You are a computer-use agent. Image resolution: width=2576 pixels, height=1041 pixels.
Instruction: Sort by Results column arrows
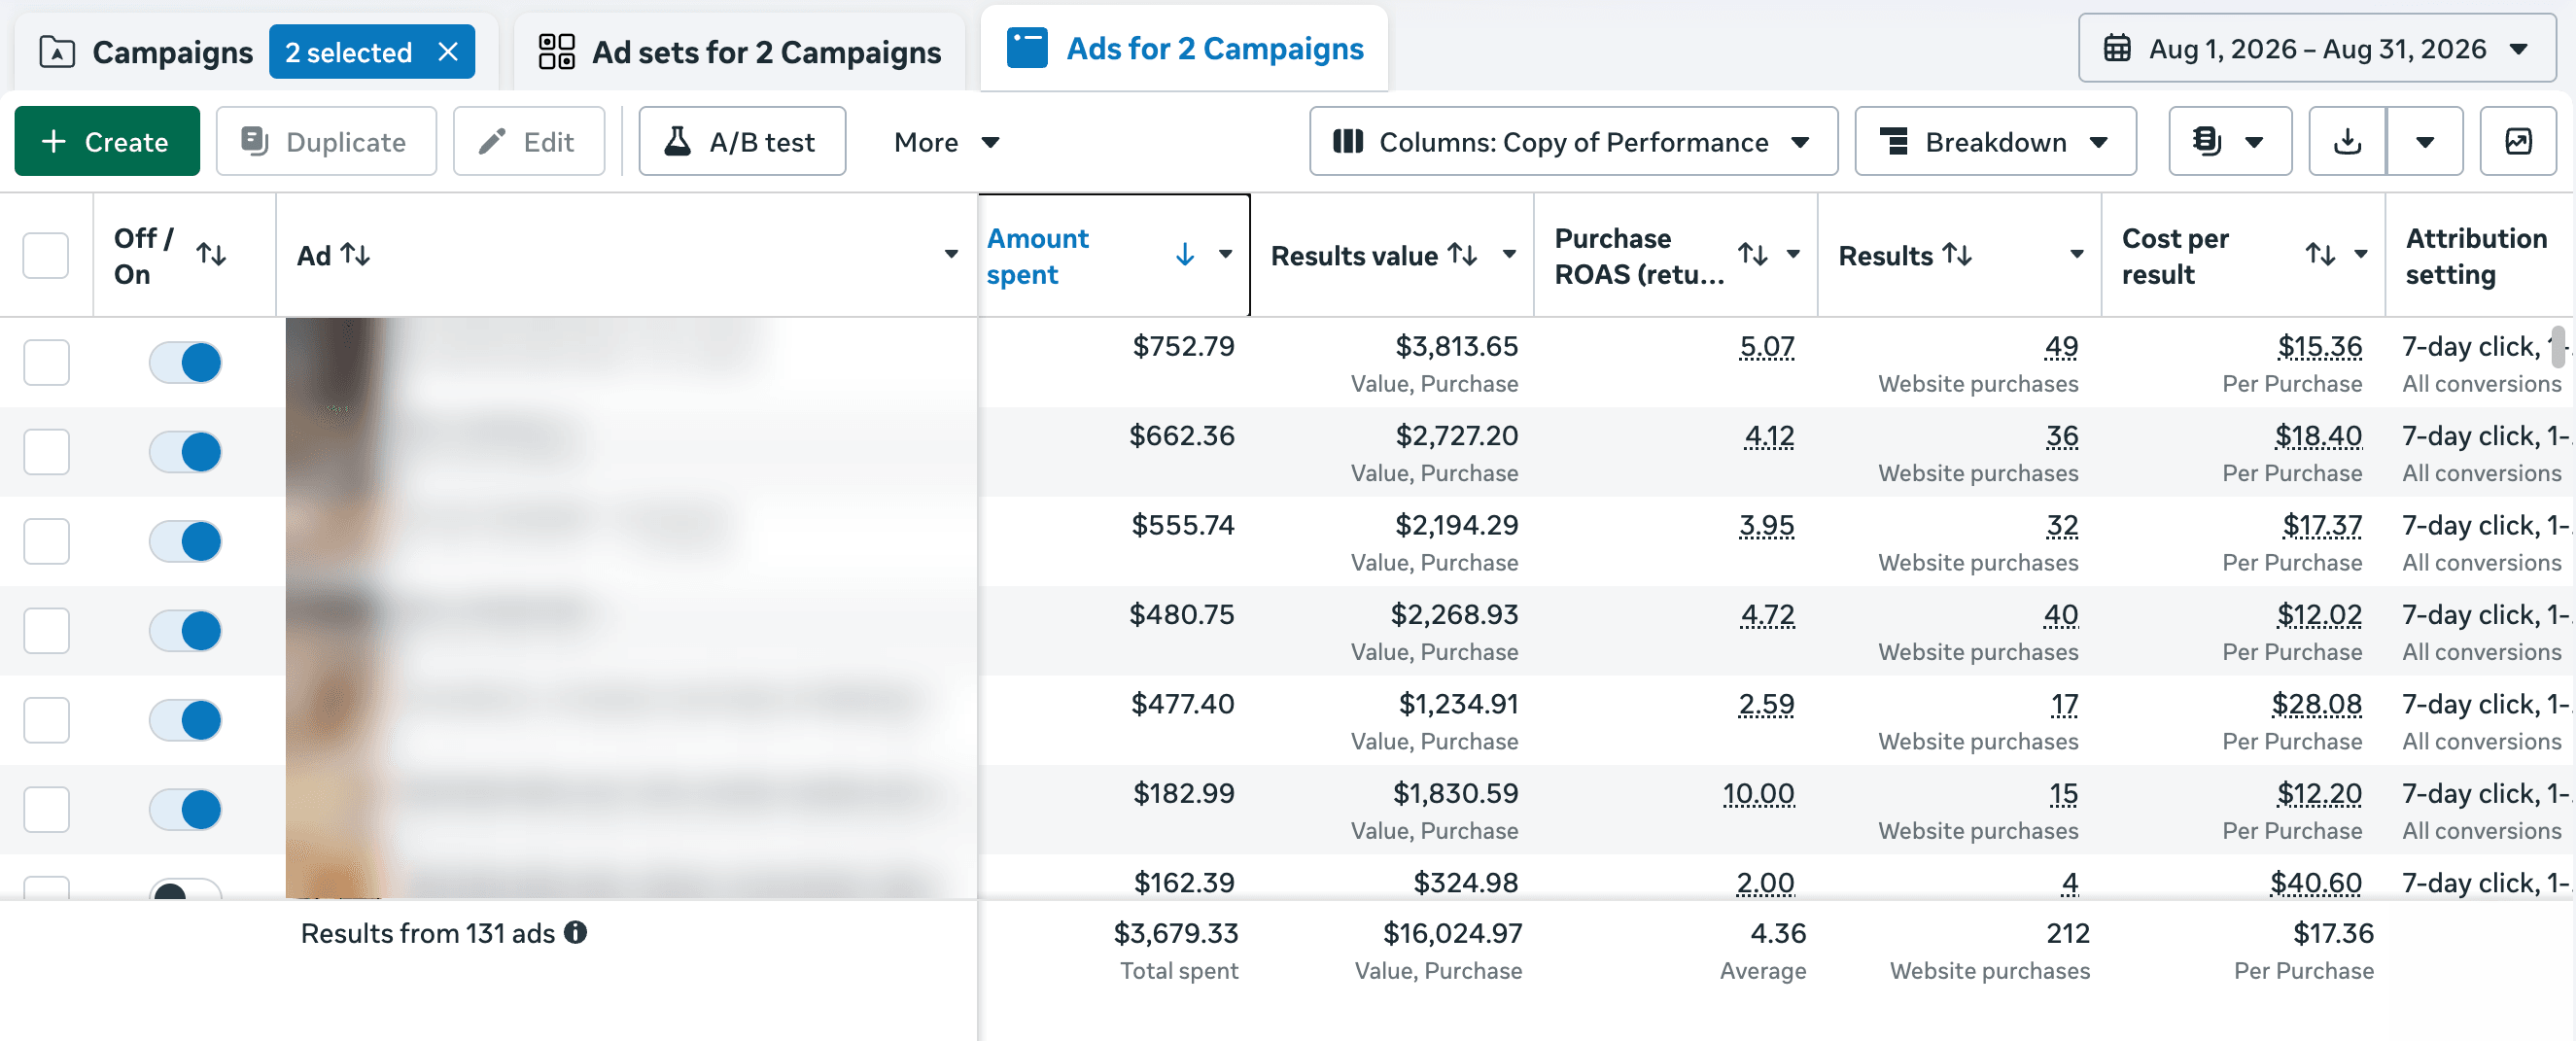[x=1957, y=254]
